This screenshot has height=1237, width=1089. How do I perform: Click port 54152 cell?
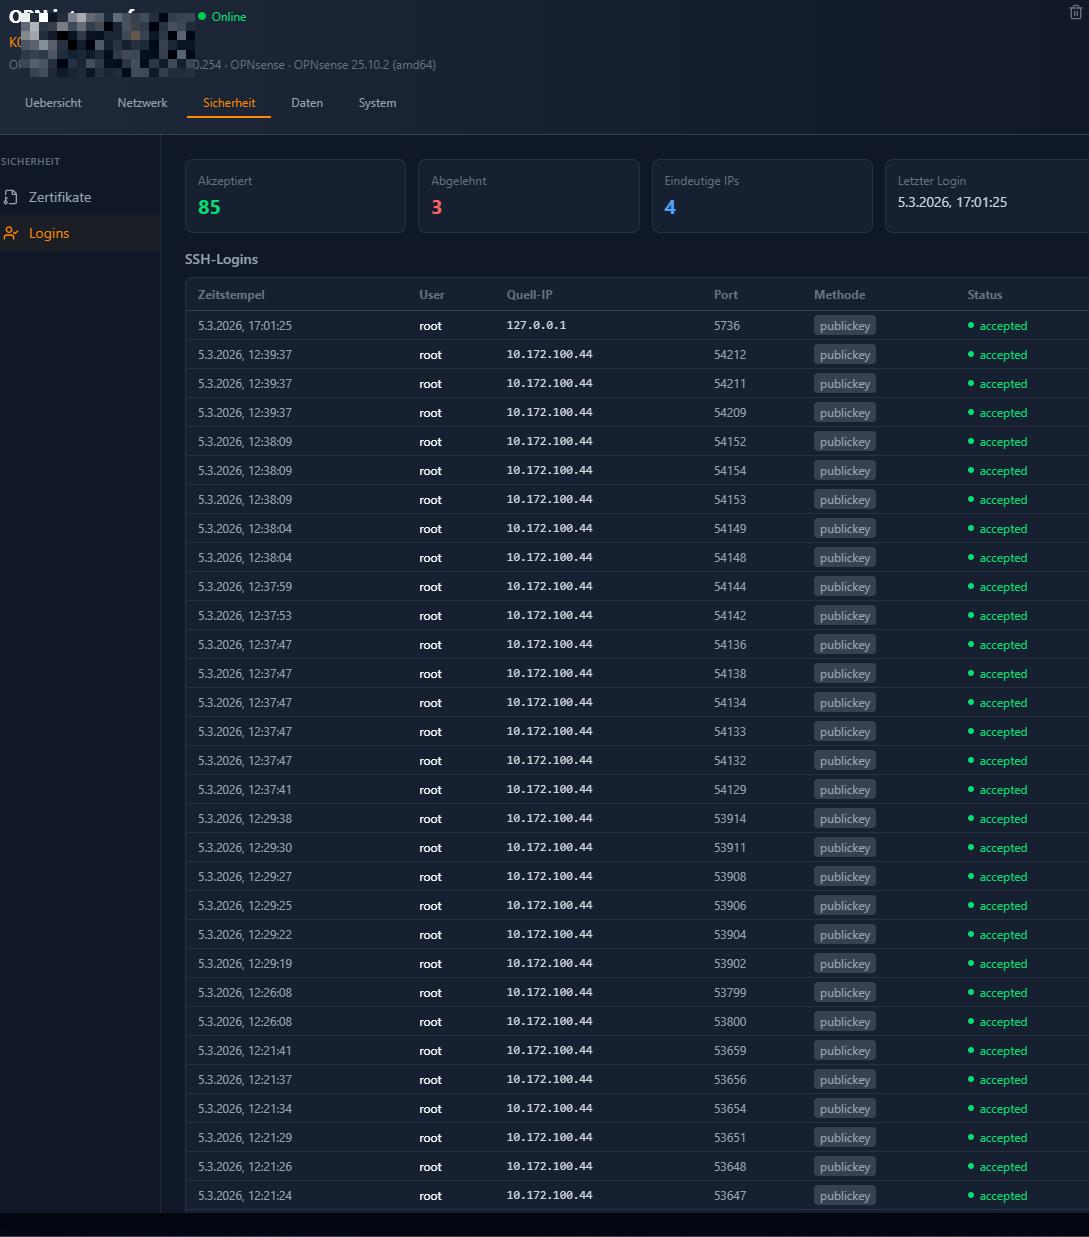pyautogui.click(x=730, y=442)
